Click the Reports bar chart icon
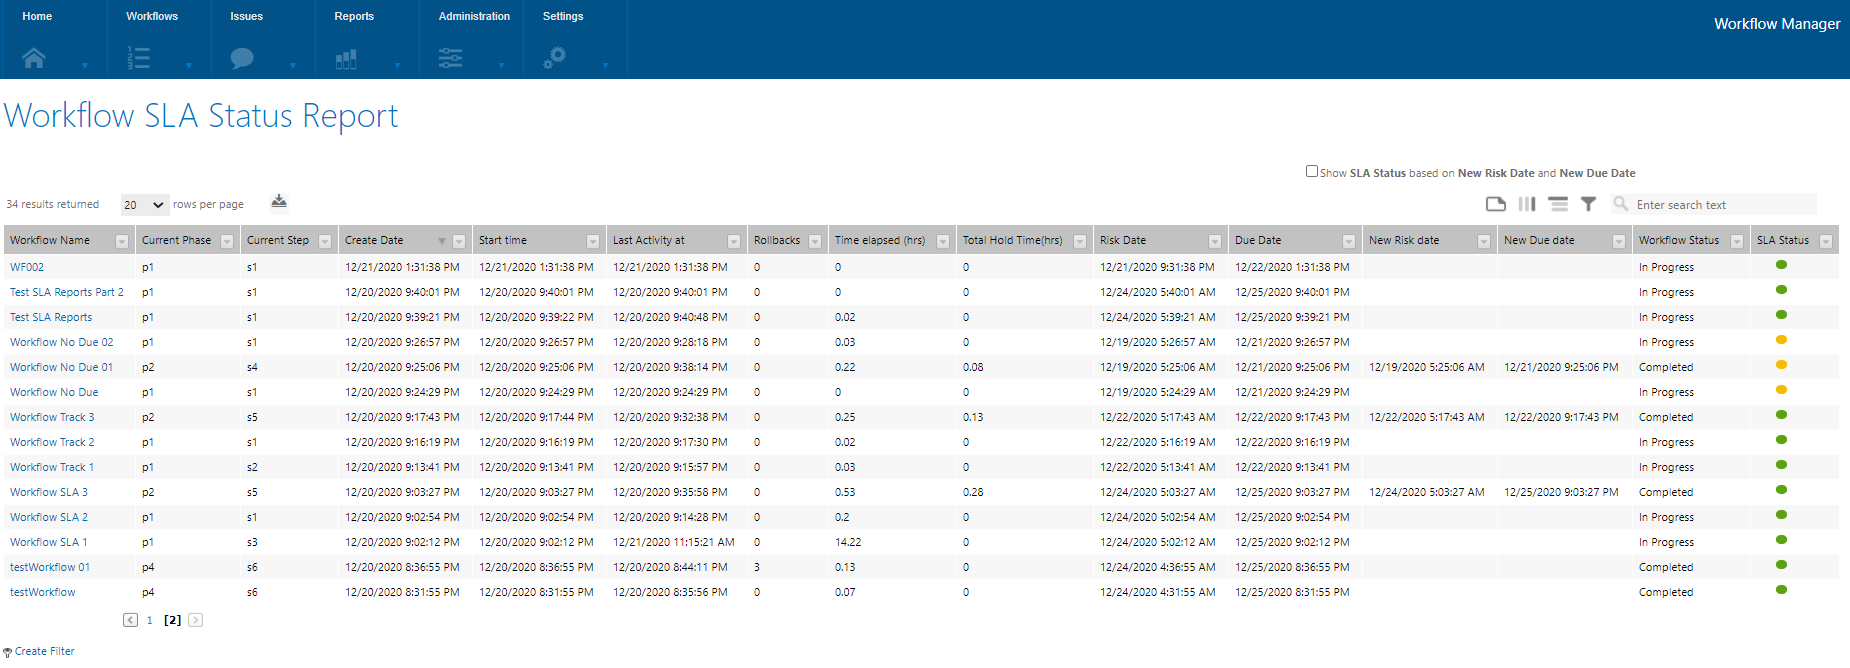Screen dimensions: 1850x668 tap(346, 59)
